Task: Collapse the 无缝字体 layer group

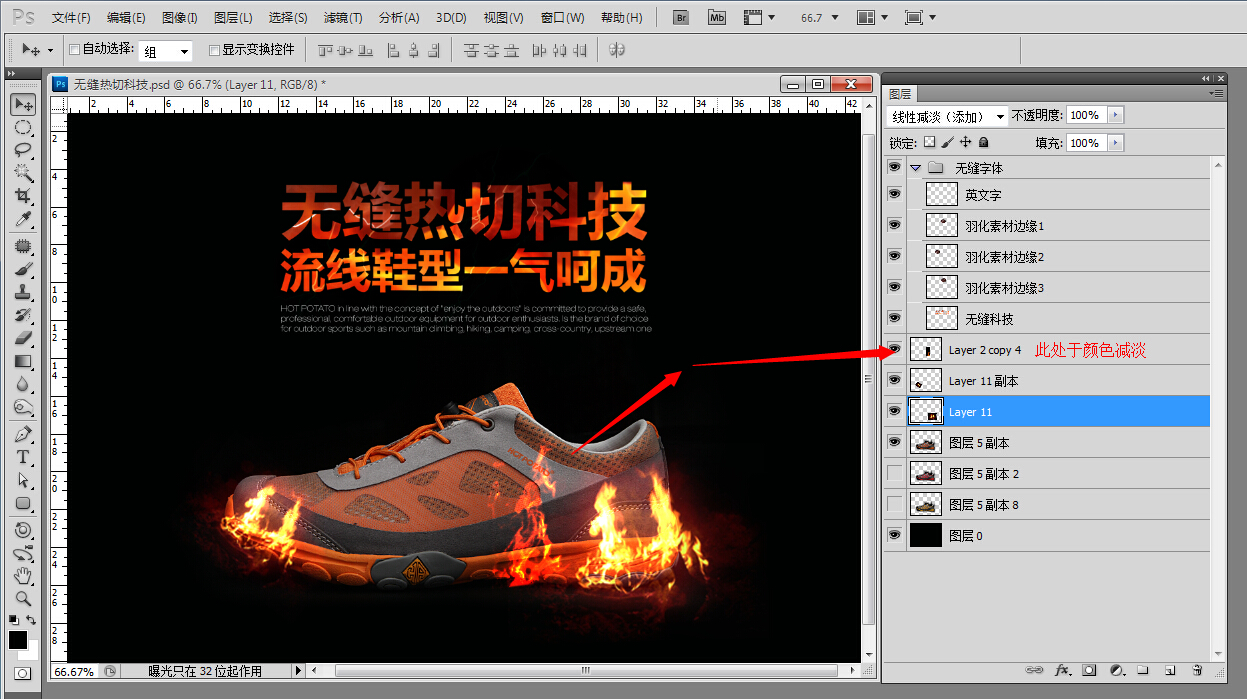Action: (915, 168)
